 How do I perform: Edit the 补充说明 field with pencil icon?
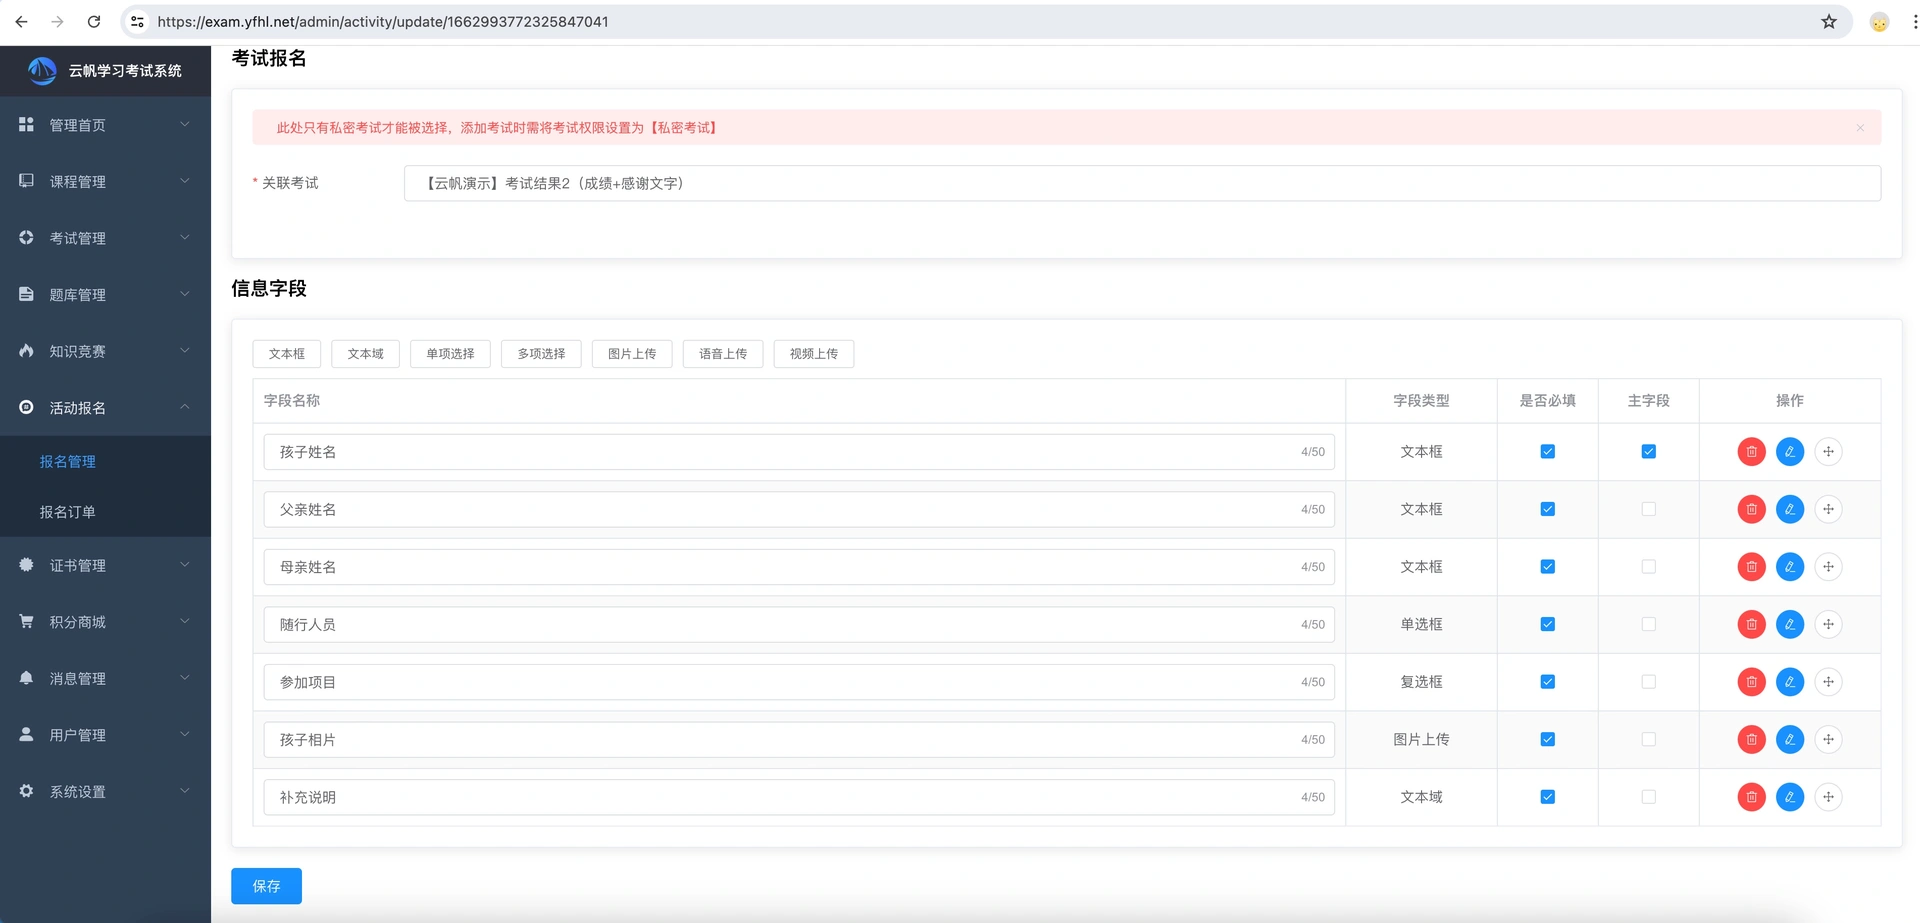tap(1790, 797)
